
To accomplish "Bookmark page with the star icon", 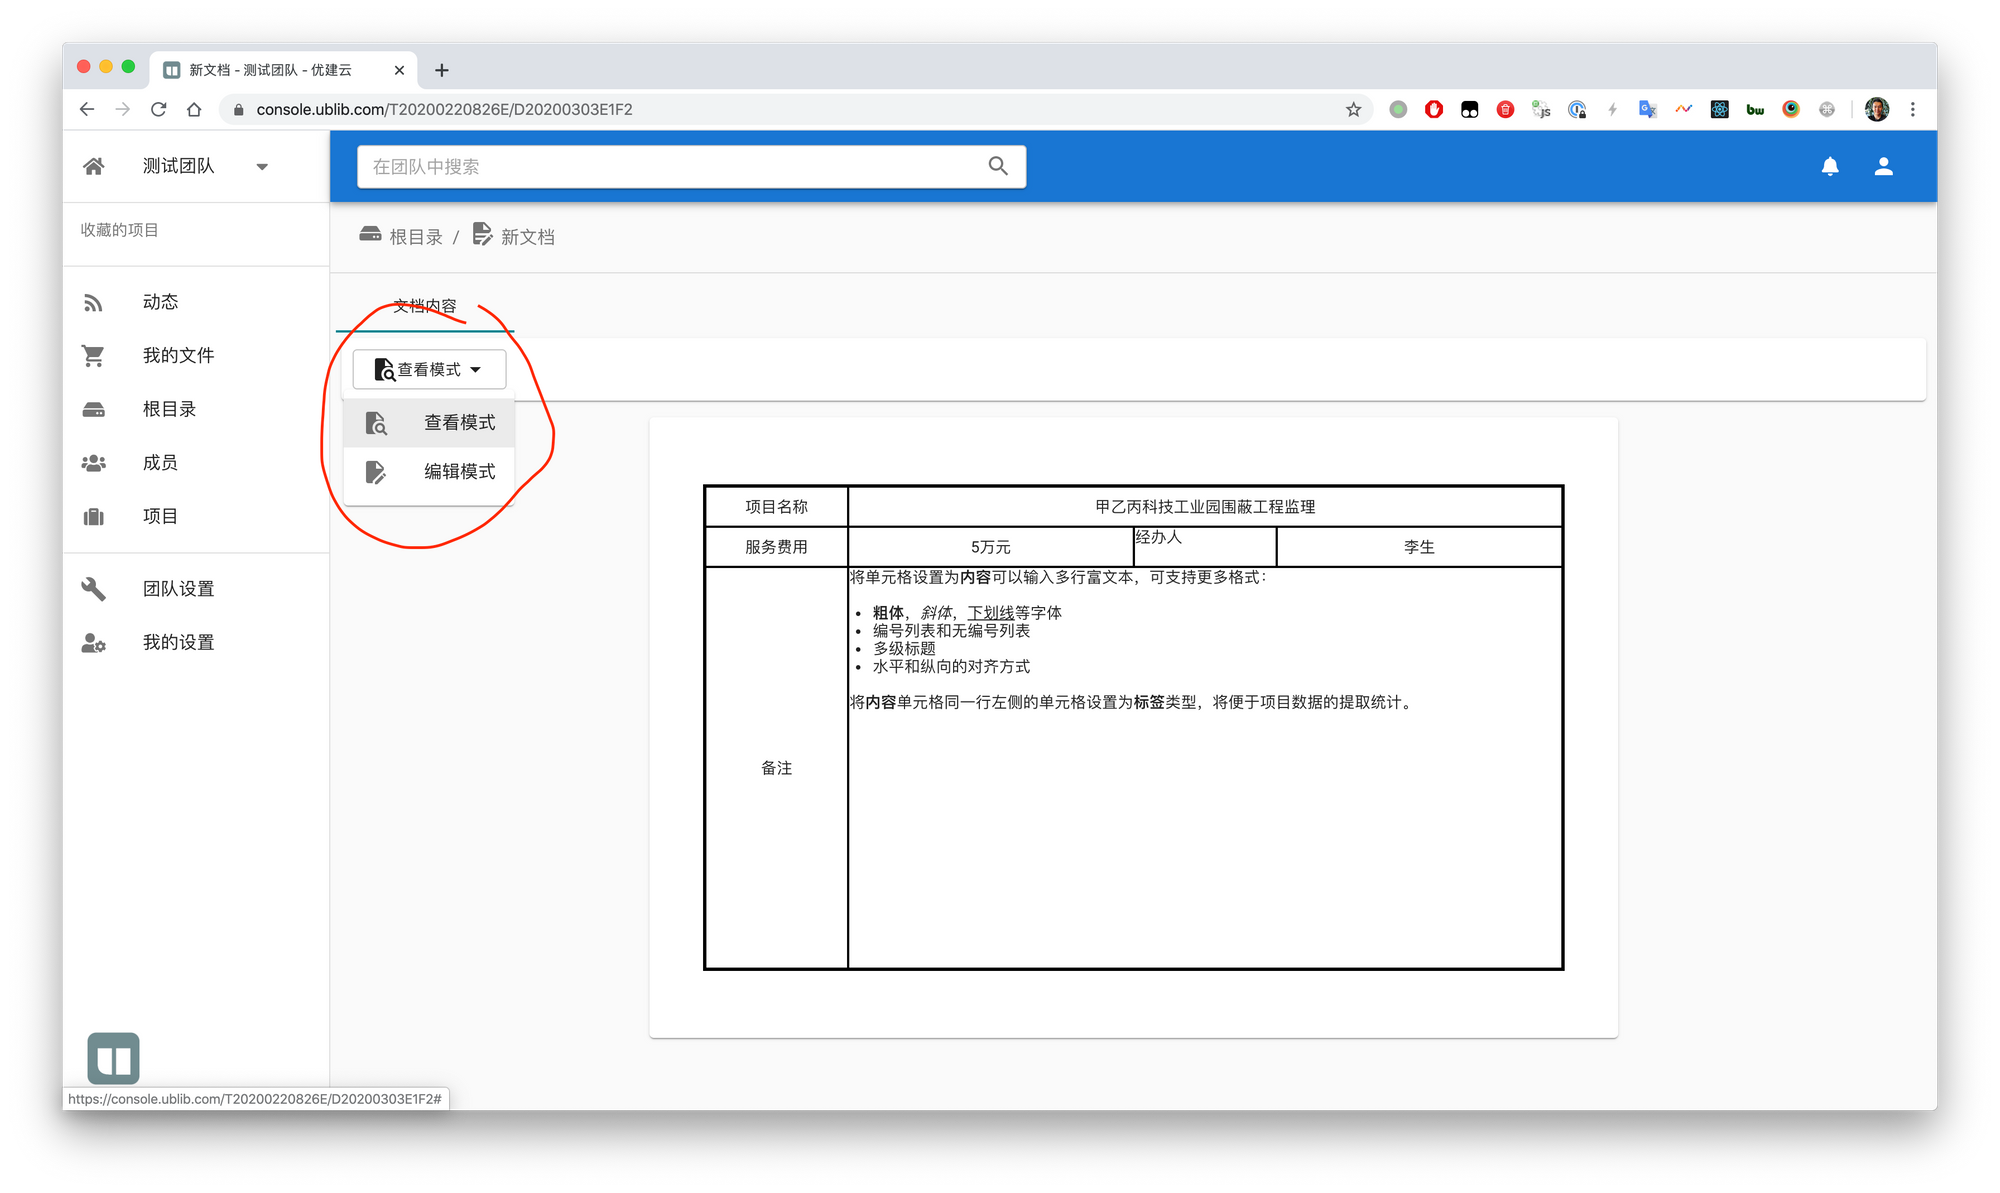I will tap(1353, 110).
